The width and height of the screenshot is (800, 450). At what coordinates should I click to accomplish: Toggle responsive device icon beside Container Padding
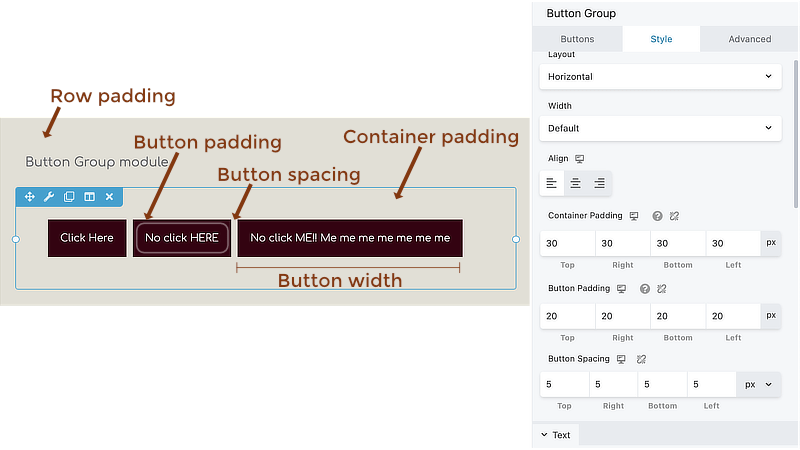pyautogui.click(x=634, y=216)
